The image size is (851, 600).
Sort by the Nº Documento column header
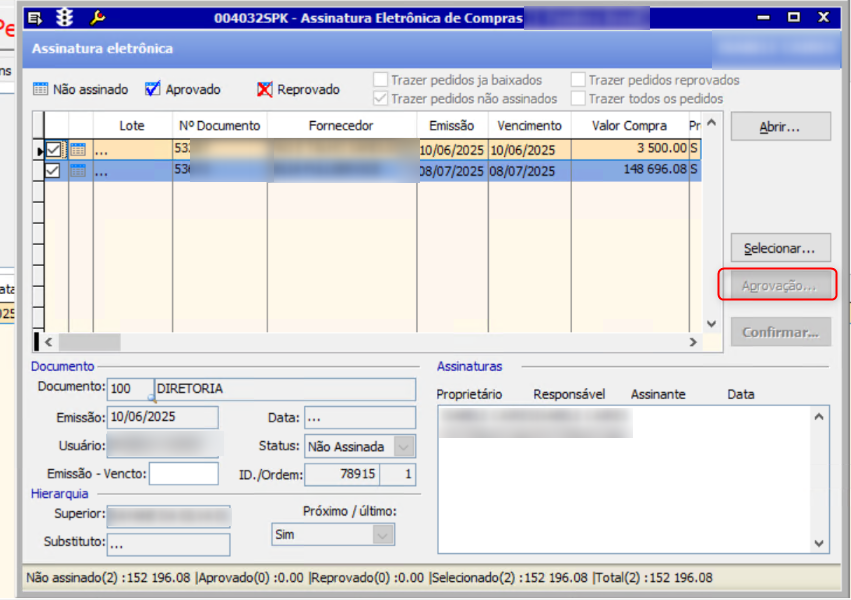[220, 126]
